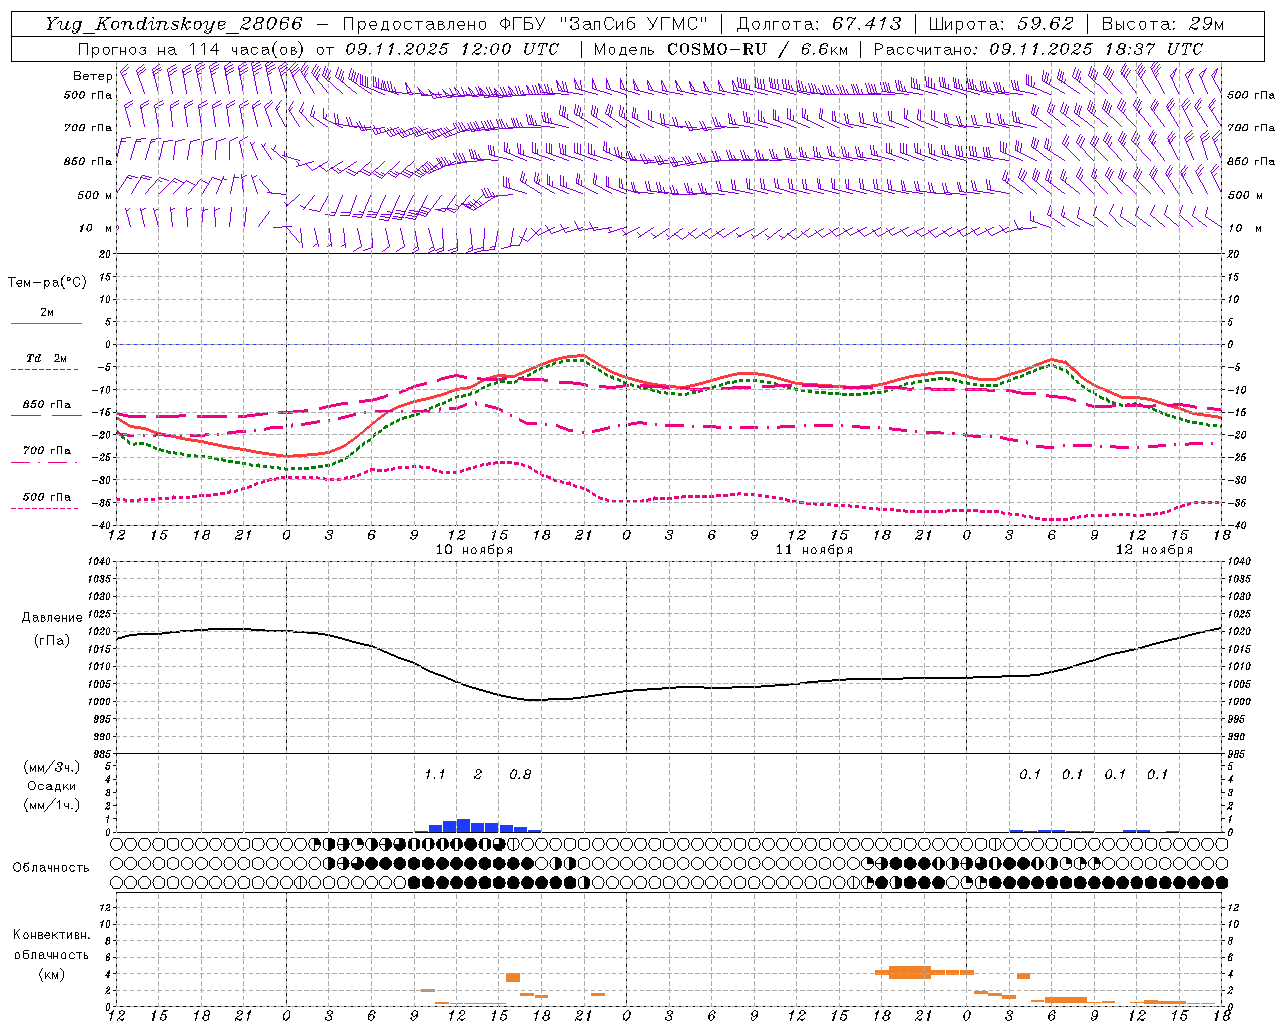1280x1024 pixels.
Task: Select the 'Высота: 29м' header entry
Action: tap(1162, 24)
